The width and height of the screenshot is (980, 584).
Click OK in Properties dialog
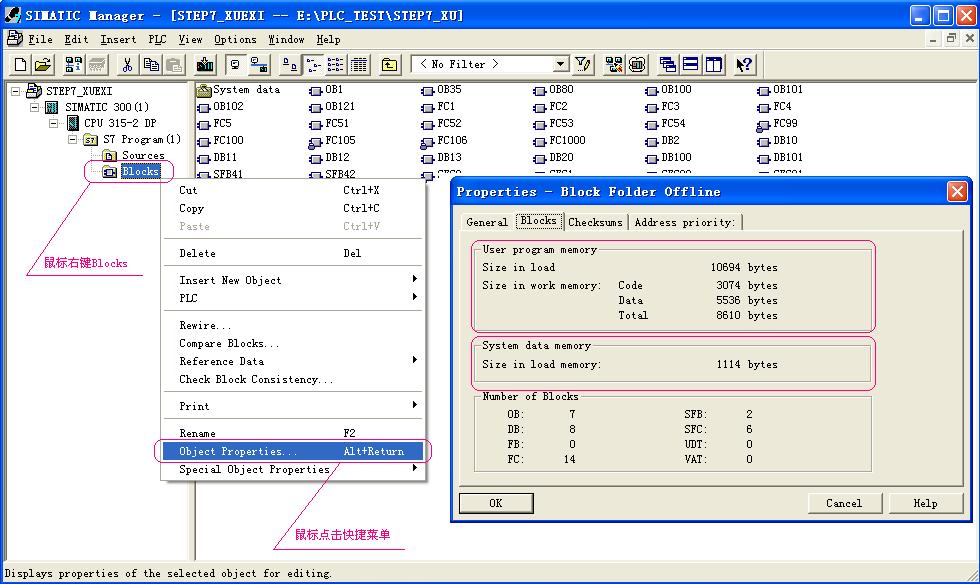(x=496, y=503)
